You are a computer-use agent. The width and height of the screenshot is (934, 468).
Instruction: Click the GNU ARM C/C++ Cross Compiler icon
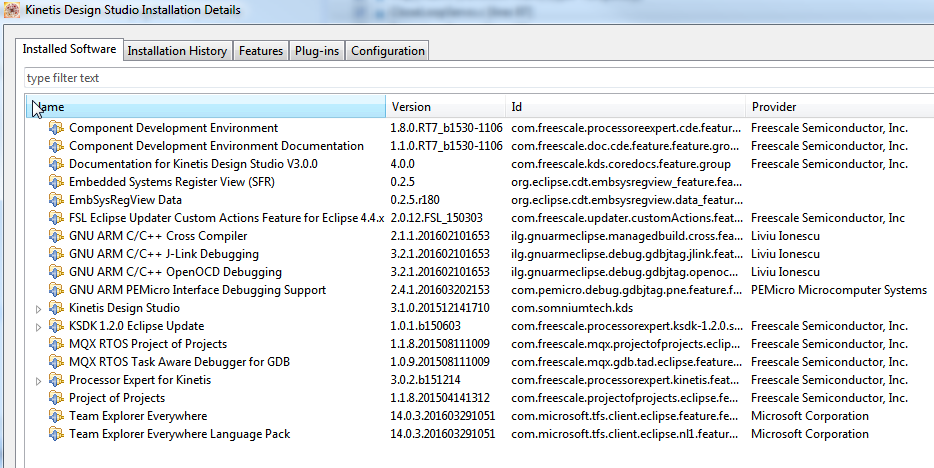56,236
